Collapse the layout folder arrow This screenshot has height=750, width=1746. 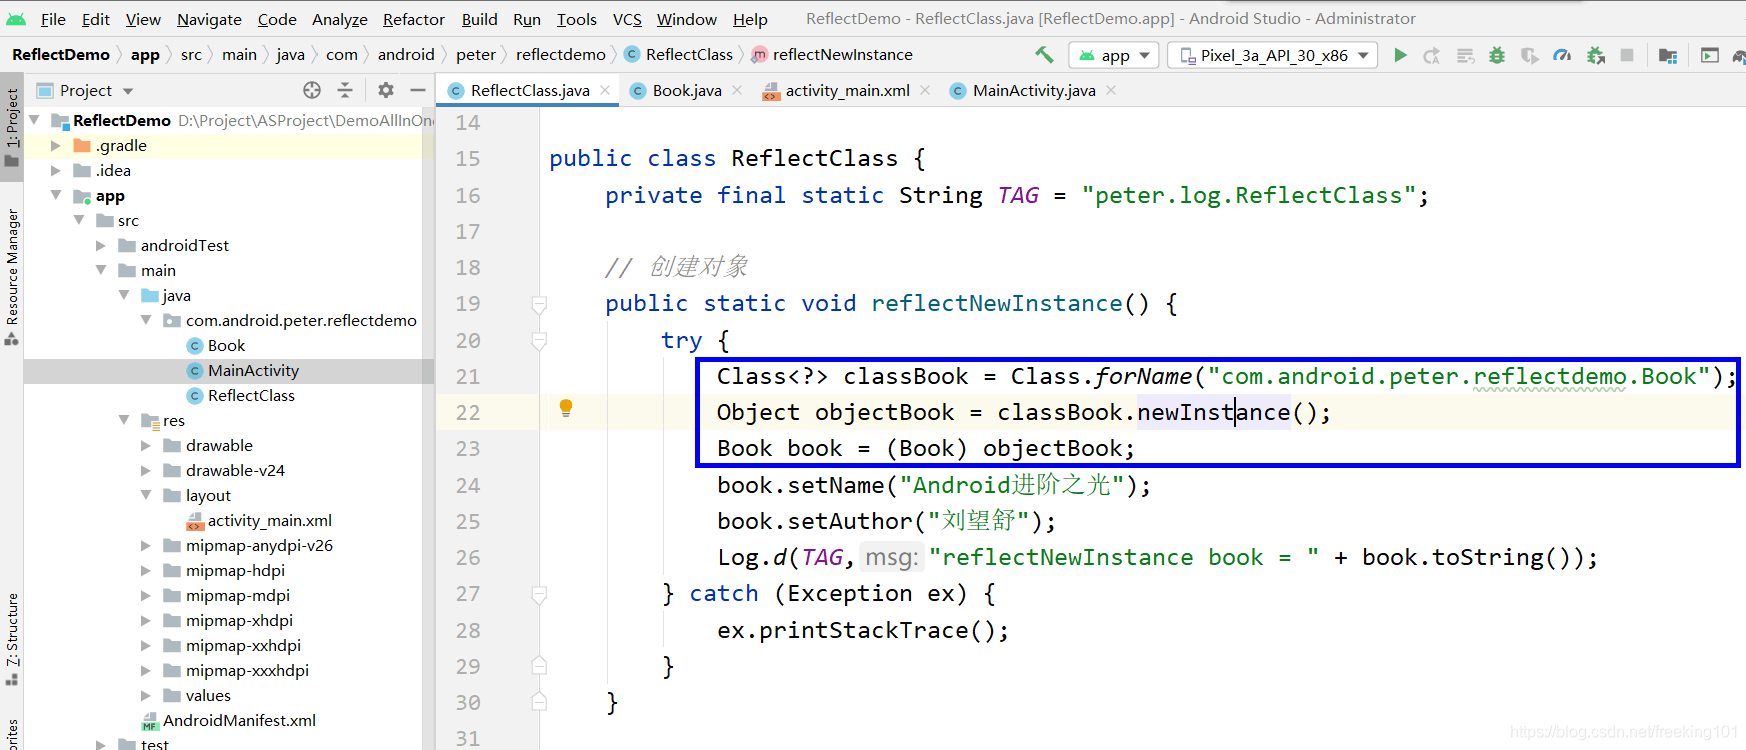(x=146, y=495)
